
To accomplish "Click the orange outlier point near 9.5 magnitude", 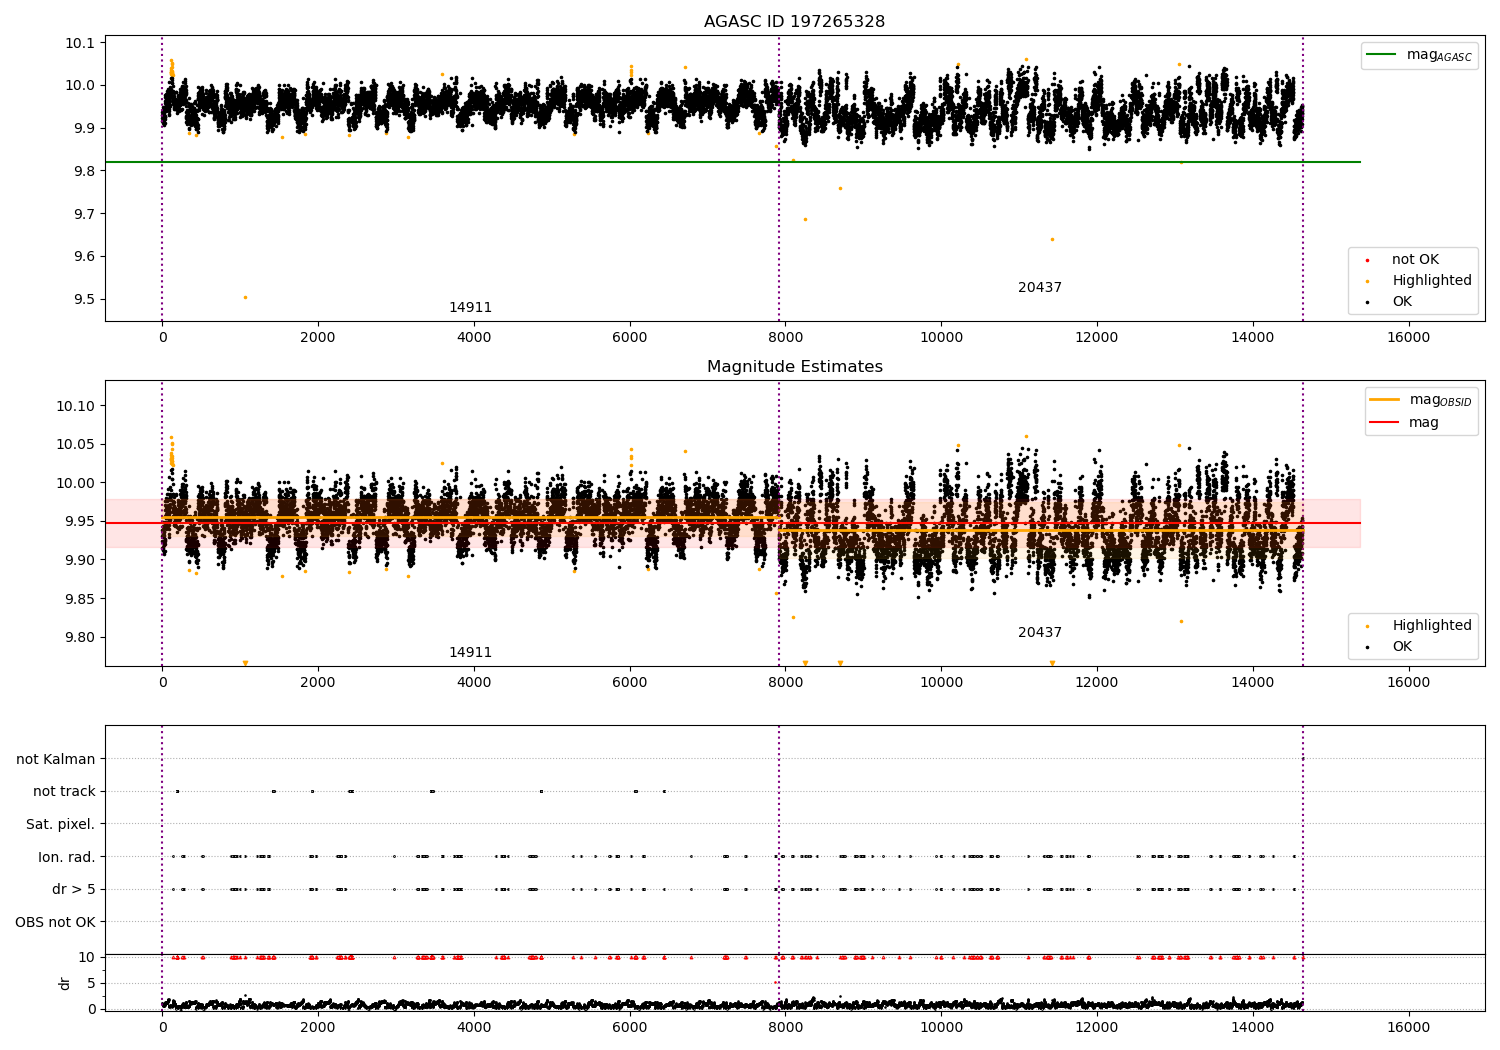I will (245, 297).
